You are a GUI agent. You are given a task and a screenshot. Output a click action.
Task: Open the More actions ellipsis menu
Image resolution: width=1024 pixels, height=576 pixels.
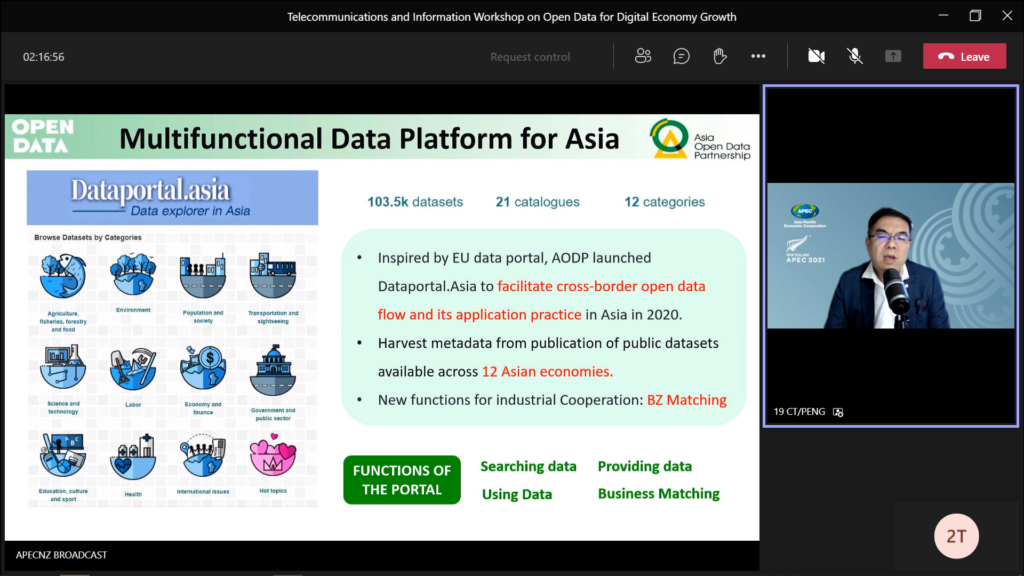click(758, 57)
